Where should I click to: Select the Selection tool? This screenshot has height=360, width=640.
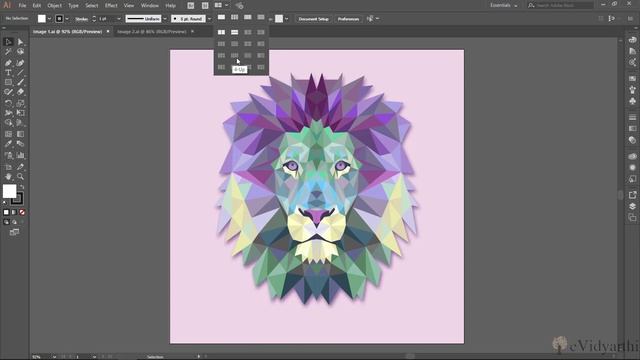coord(8,42)
